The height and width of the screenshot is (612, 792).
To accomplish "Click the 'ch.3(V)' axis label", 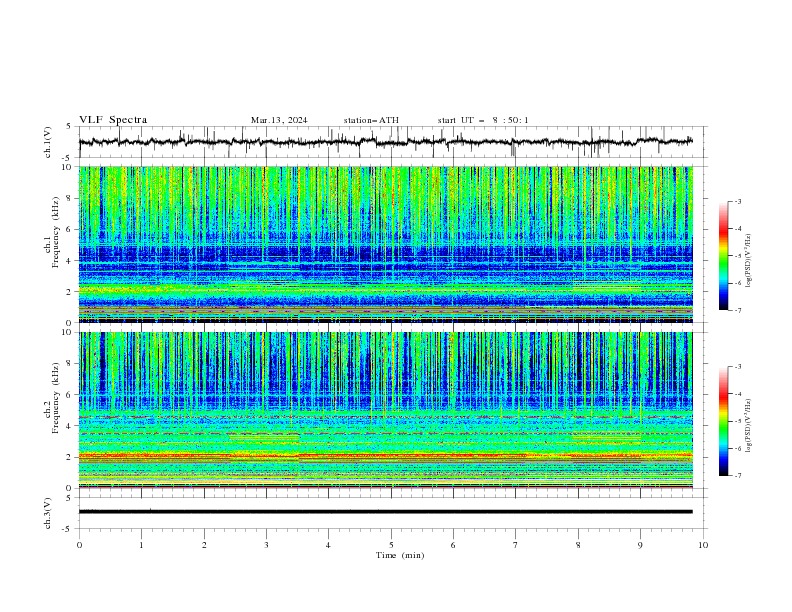I will (x=48, y=513).
